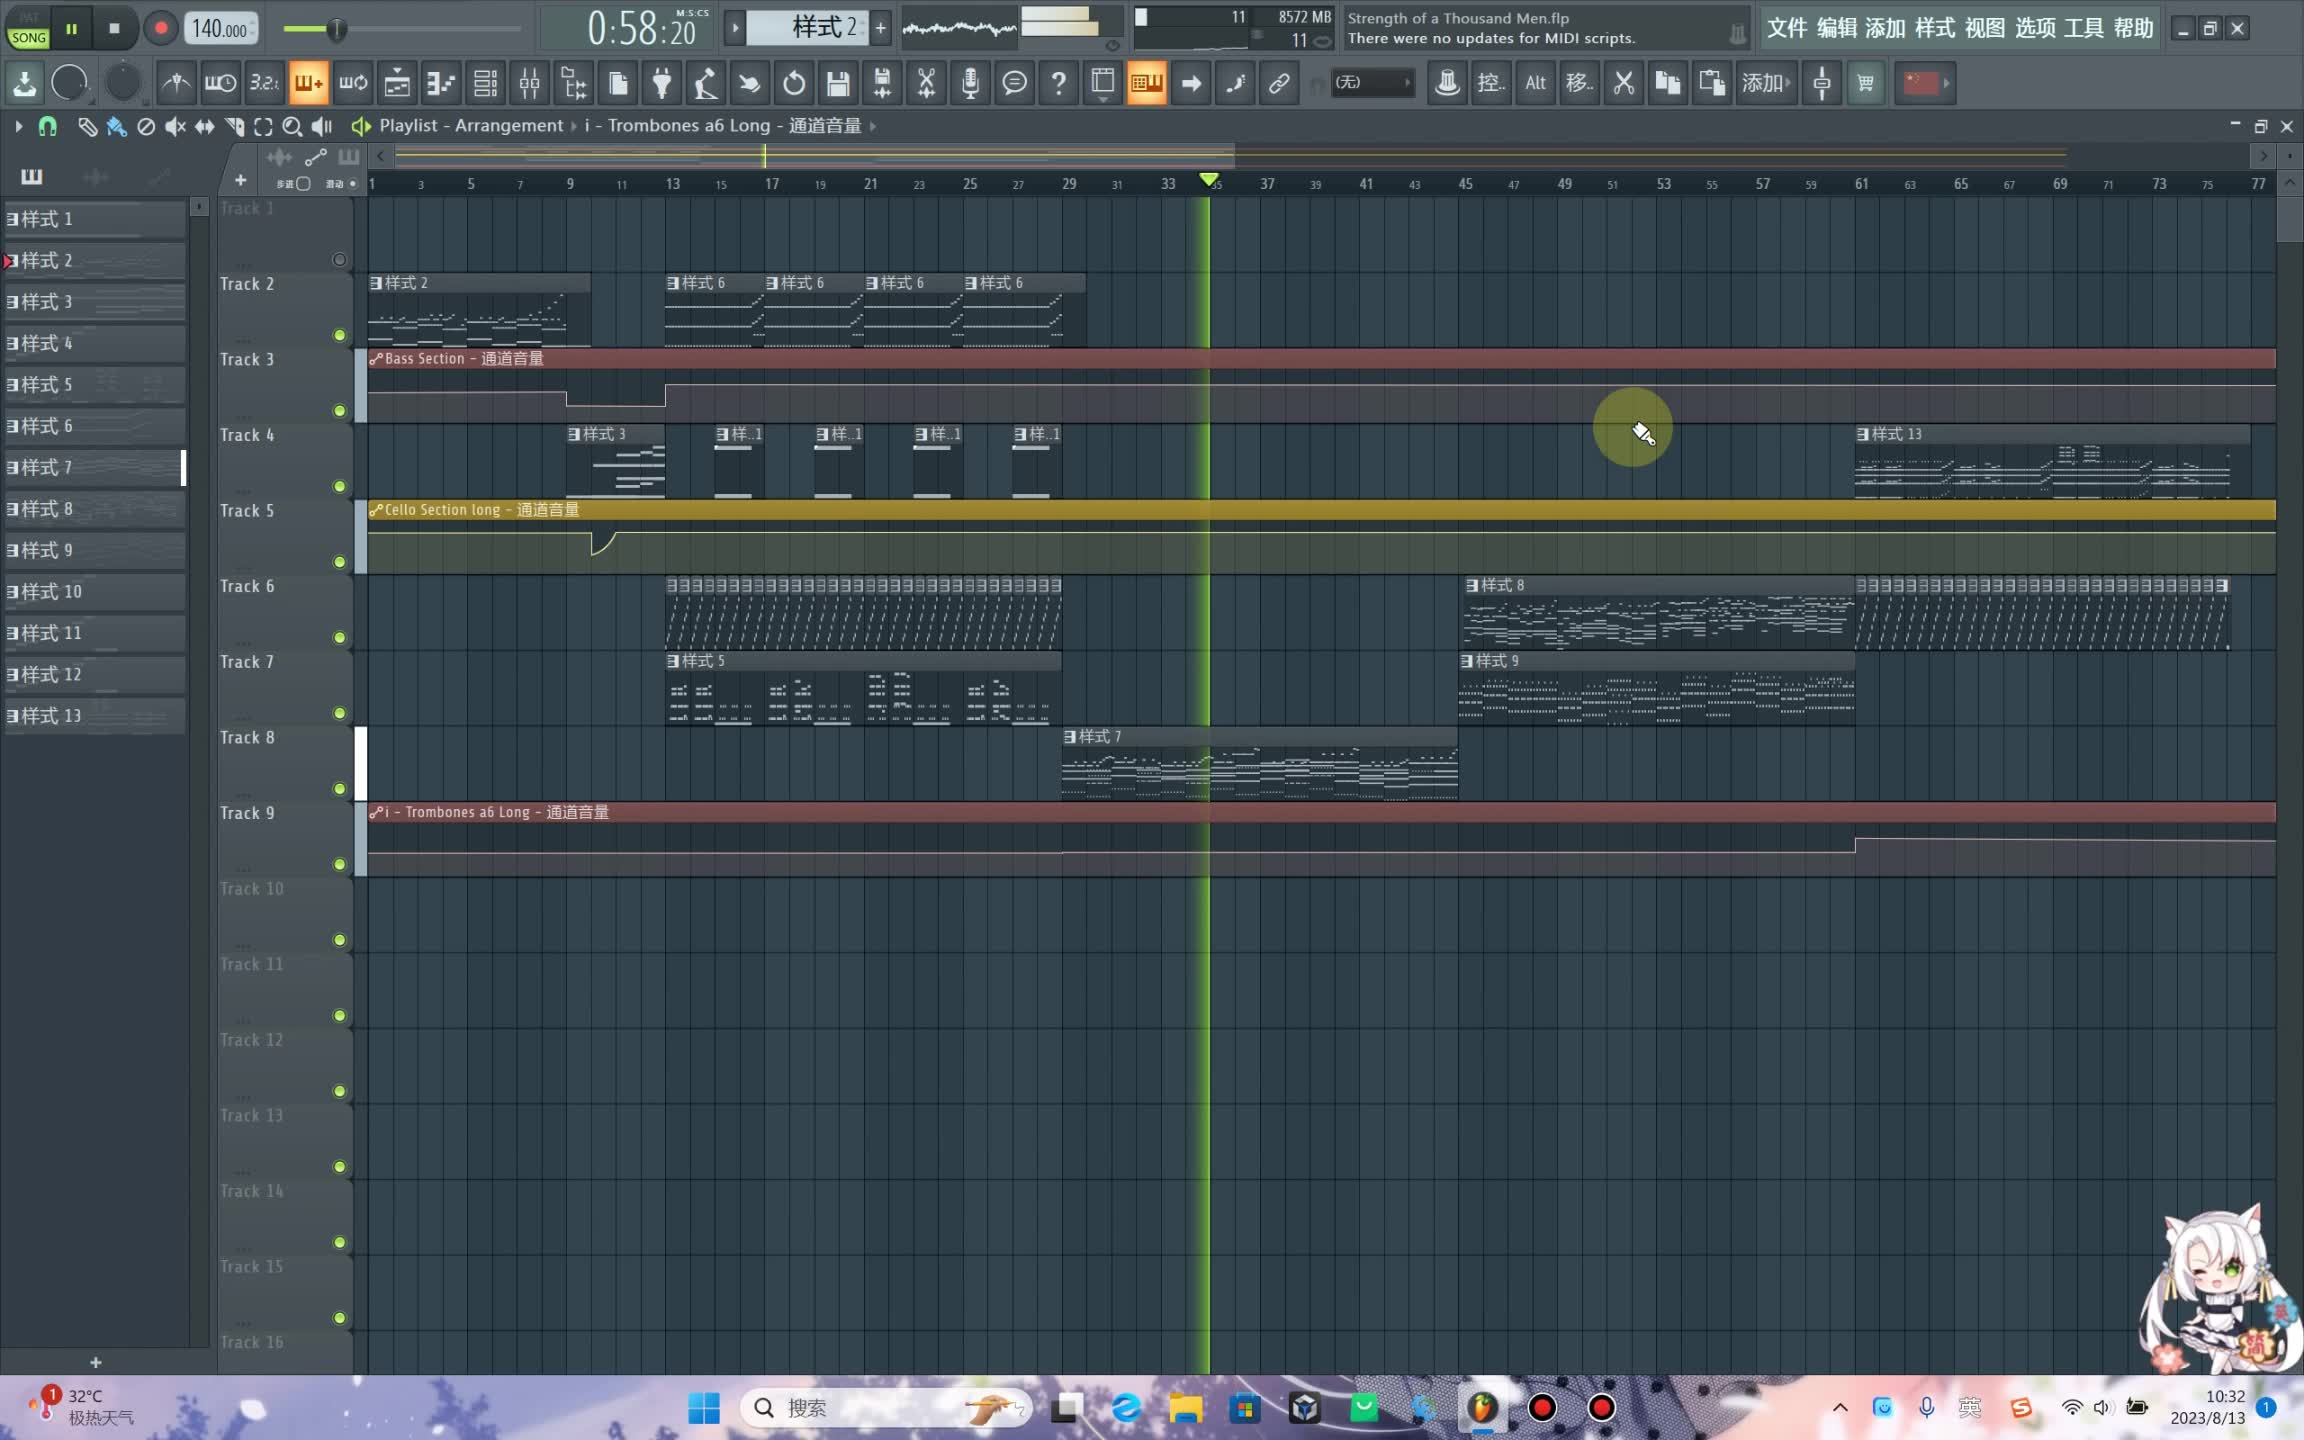
Task: Toggle the playlist magnet snap icon
Action: 47,126
